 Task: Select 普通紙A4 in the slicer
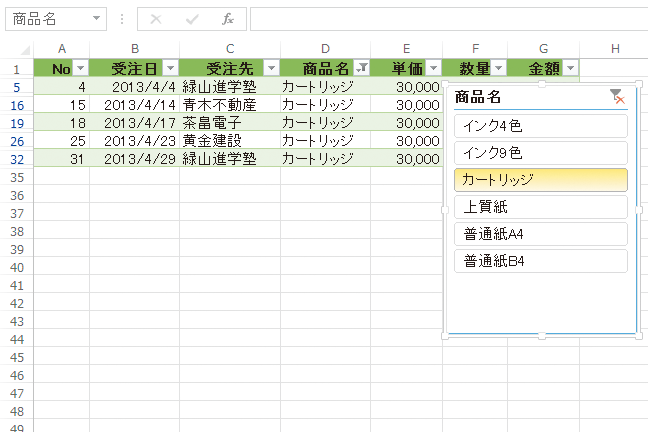click(541, 234)
